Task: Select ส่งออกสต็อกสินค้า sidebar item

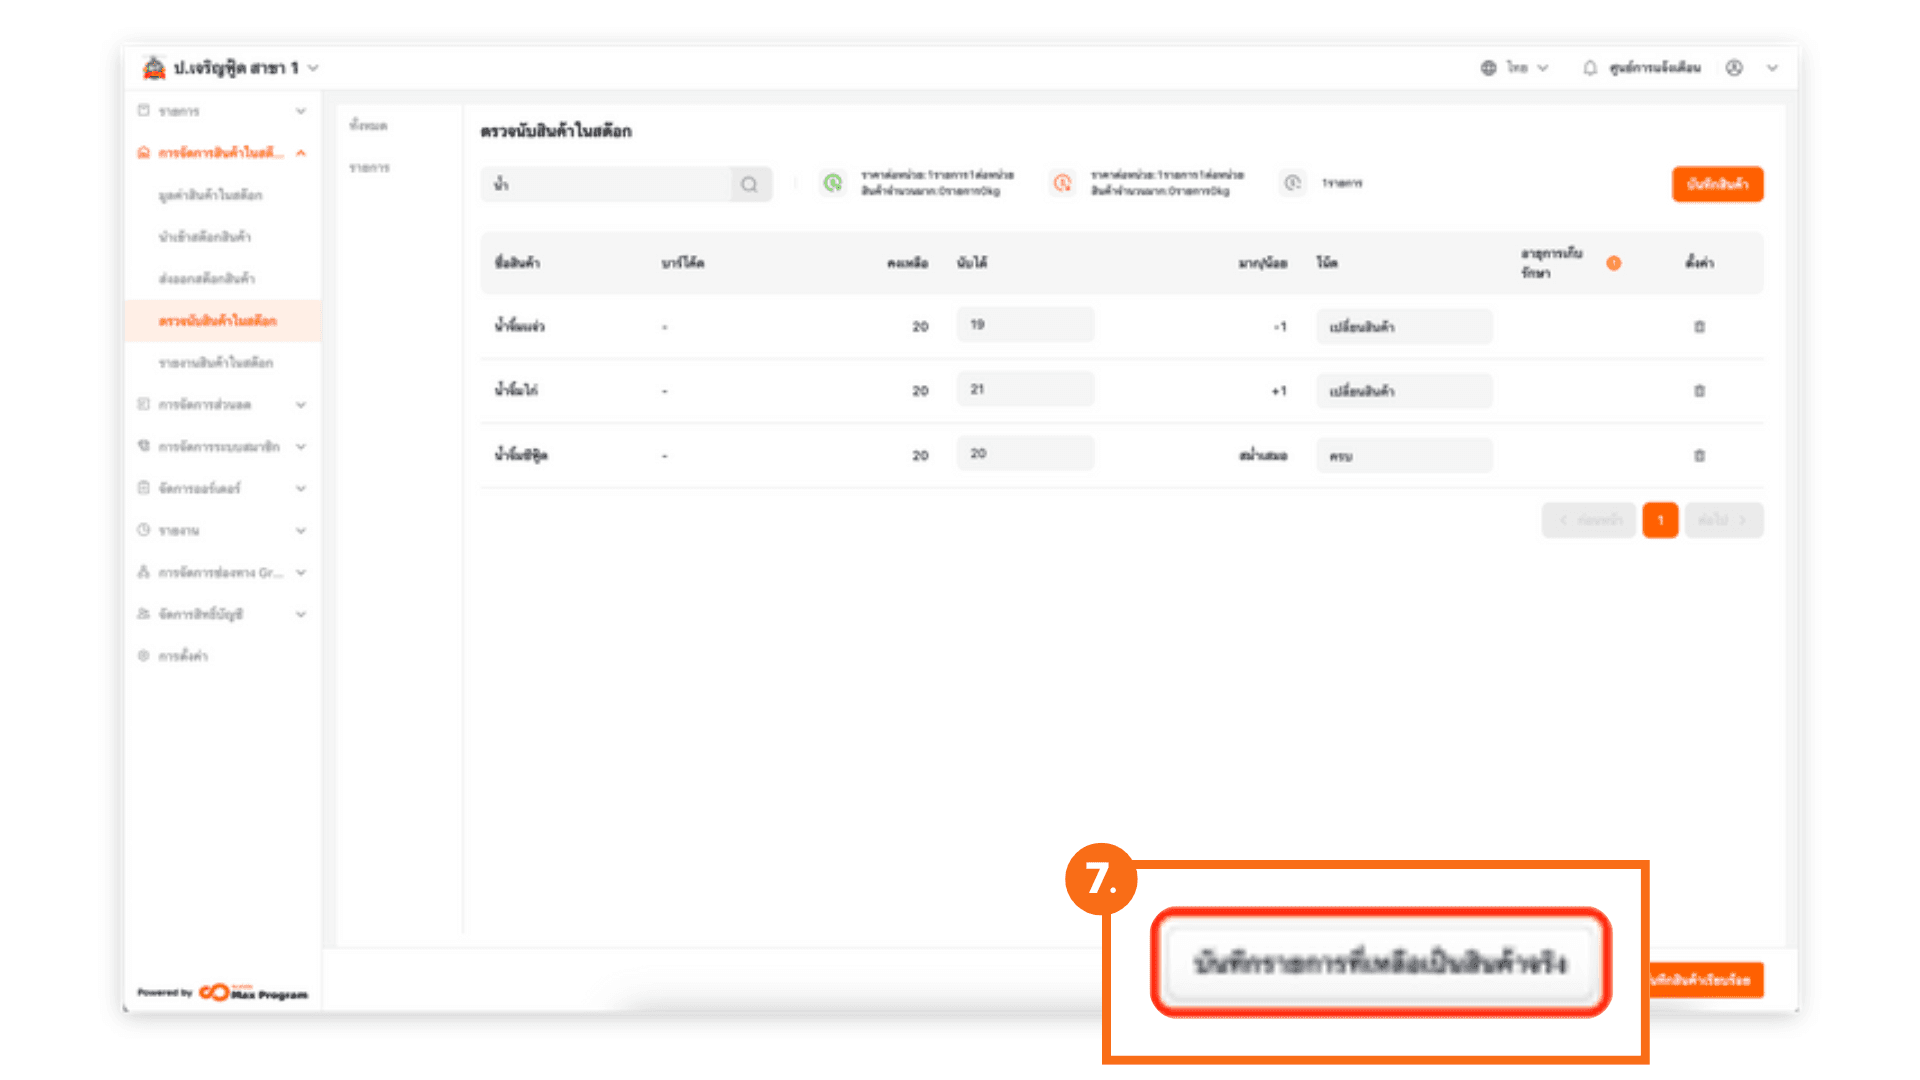Action: point(207,279)
